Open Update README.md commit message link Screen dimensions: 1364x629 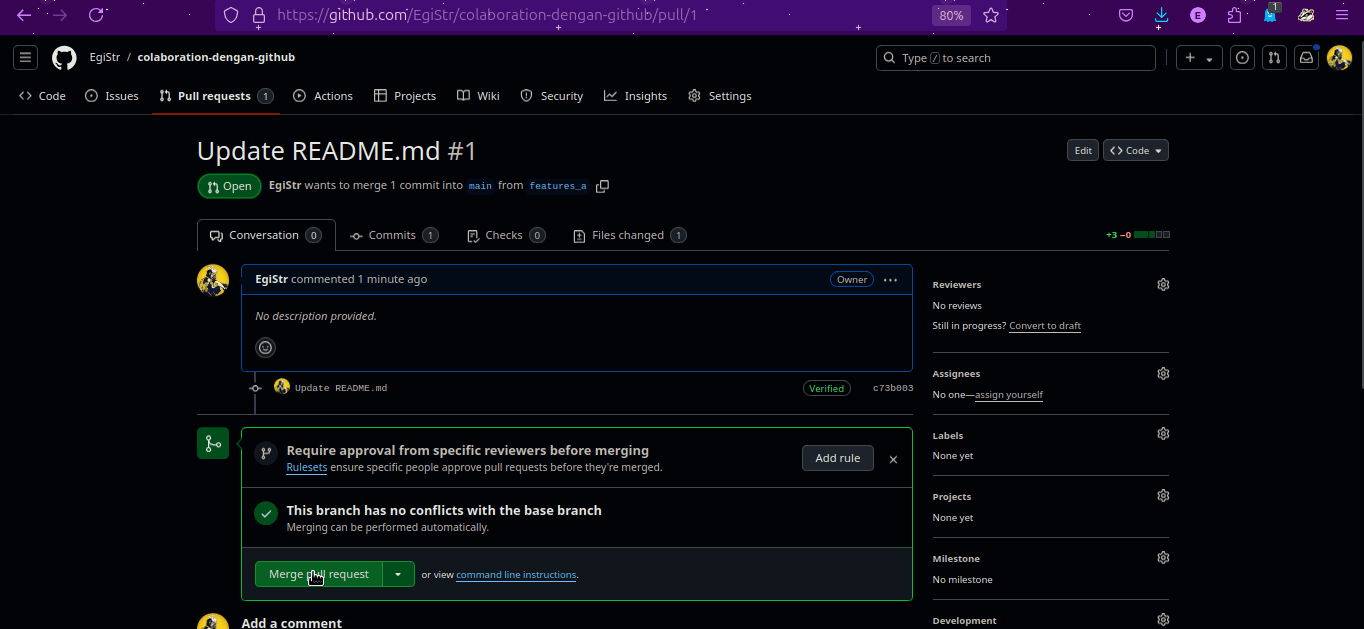pos(341,388)
